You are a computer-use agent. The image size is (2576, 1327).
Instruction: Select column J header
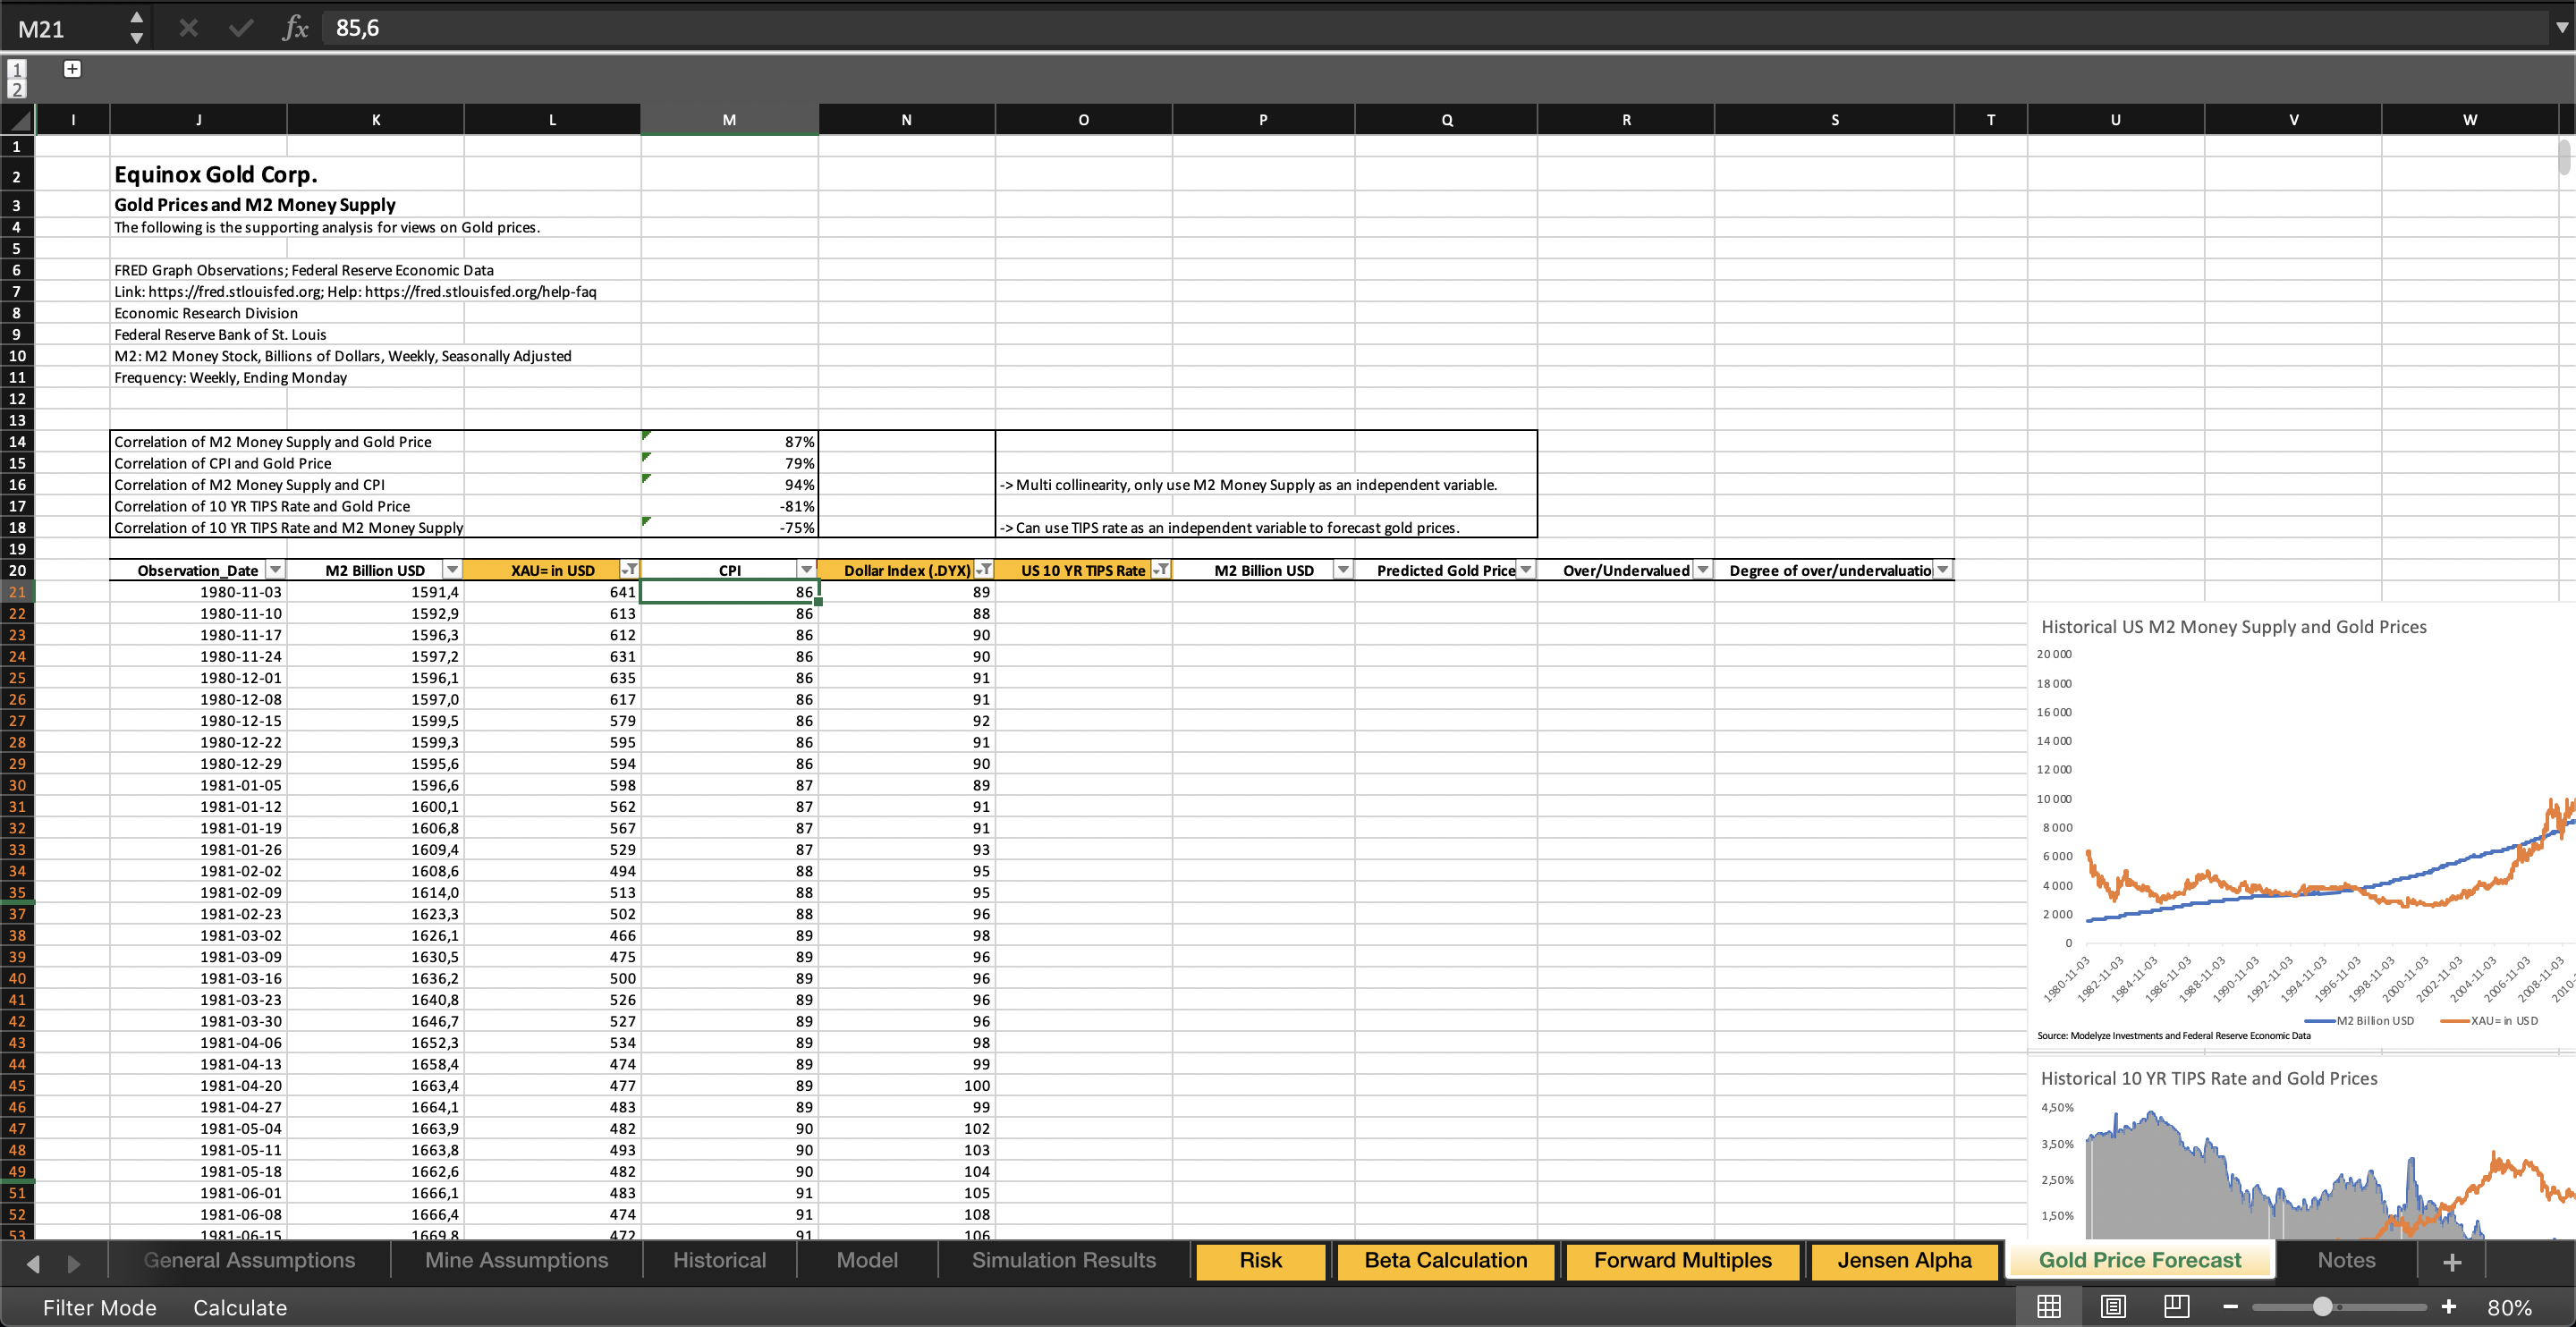[x=198, y=120]
